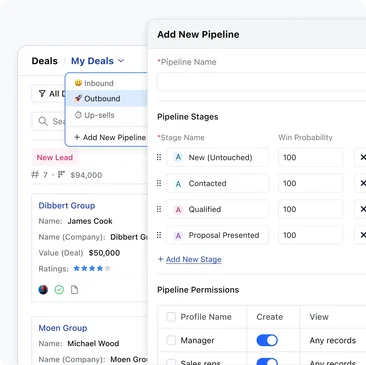Click Dibbert Group ratings stars
Screen dimensions: 366x365
point(92,268)
